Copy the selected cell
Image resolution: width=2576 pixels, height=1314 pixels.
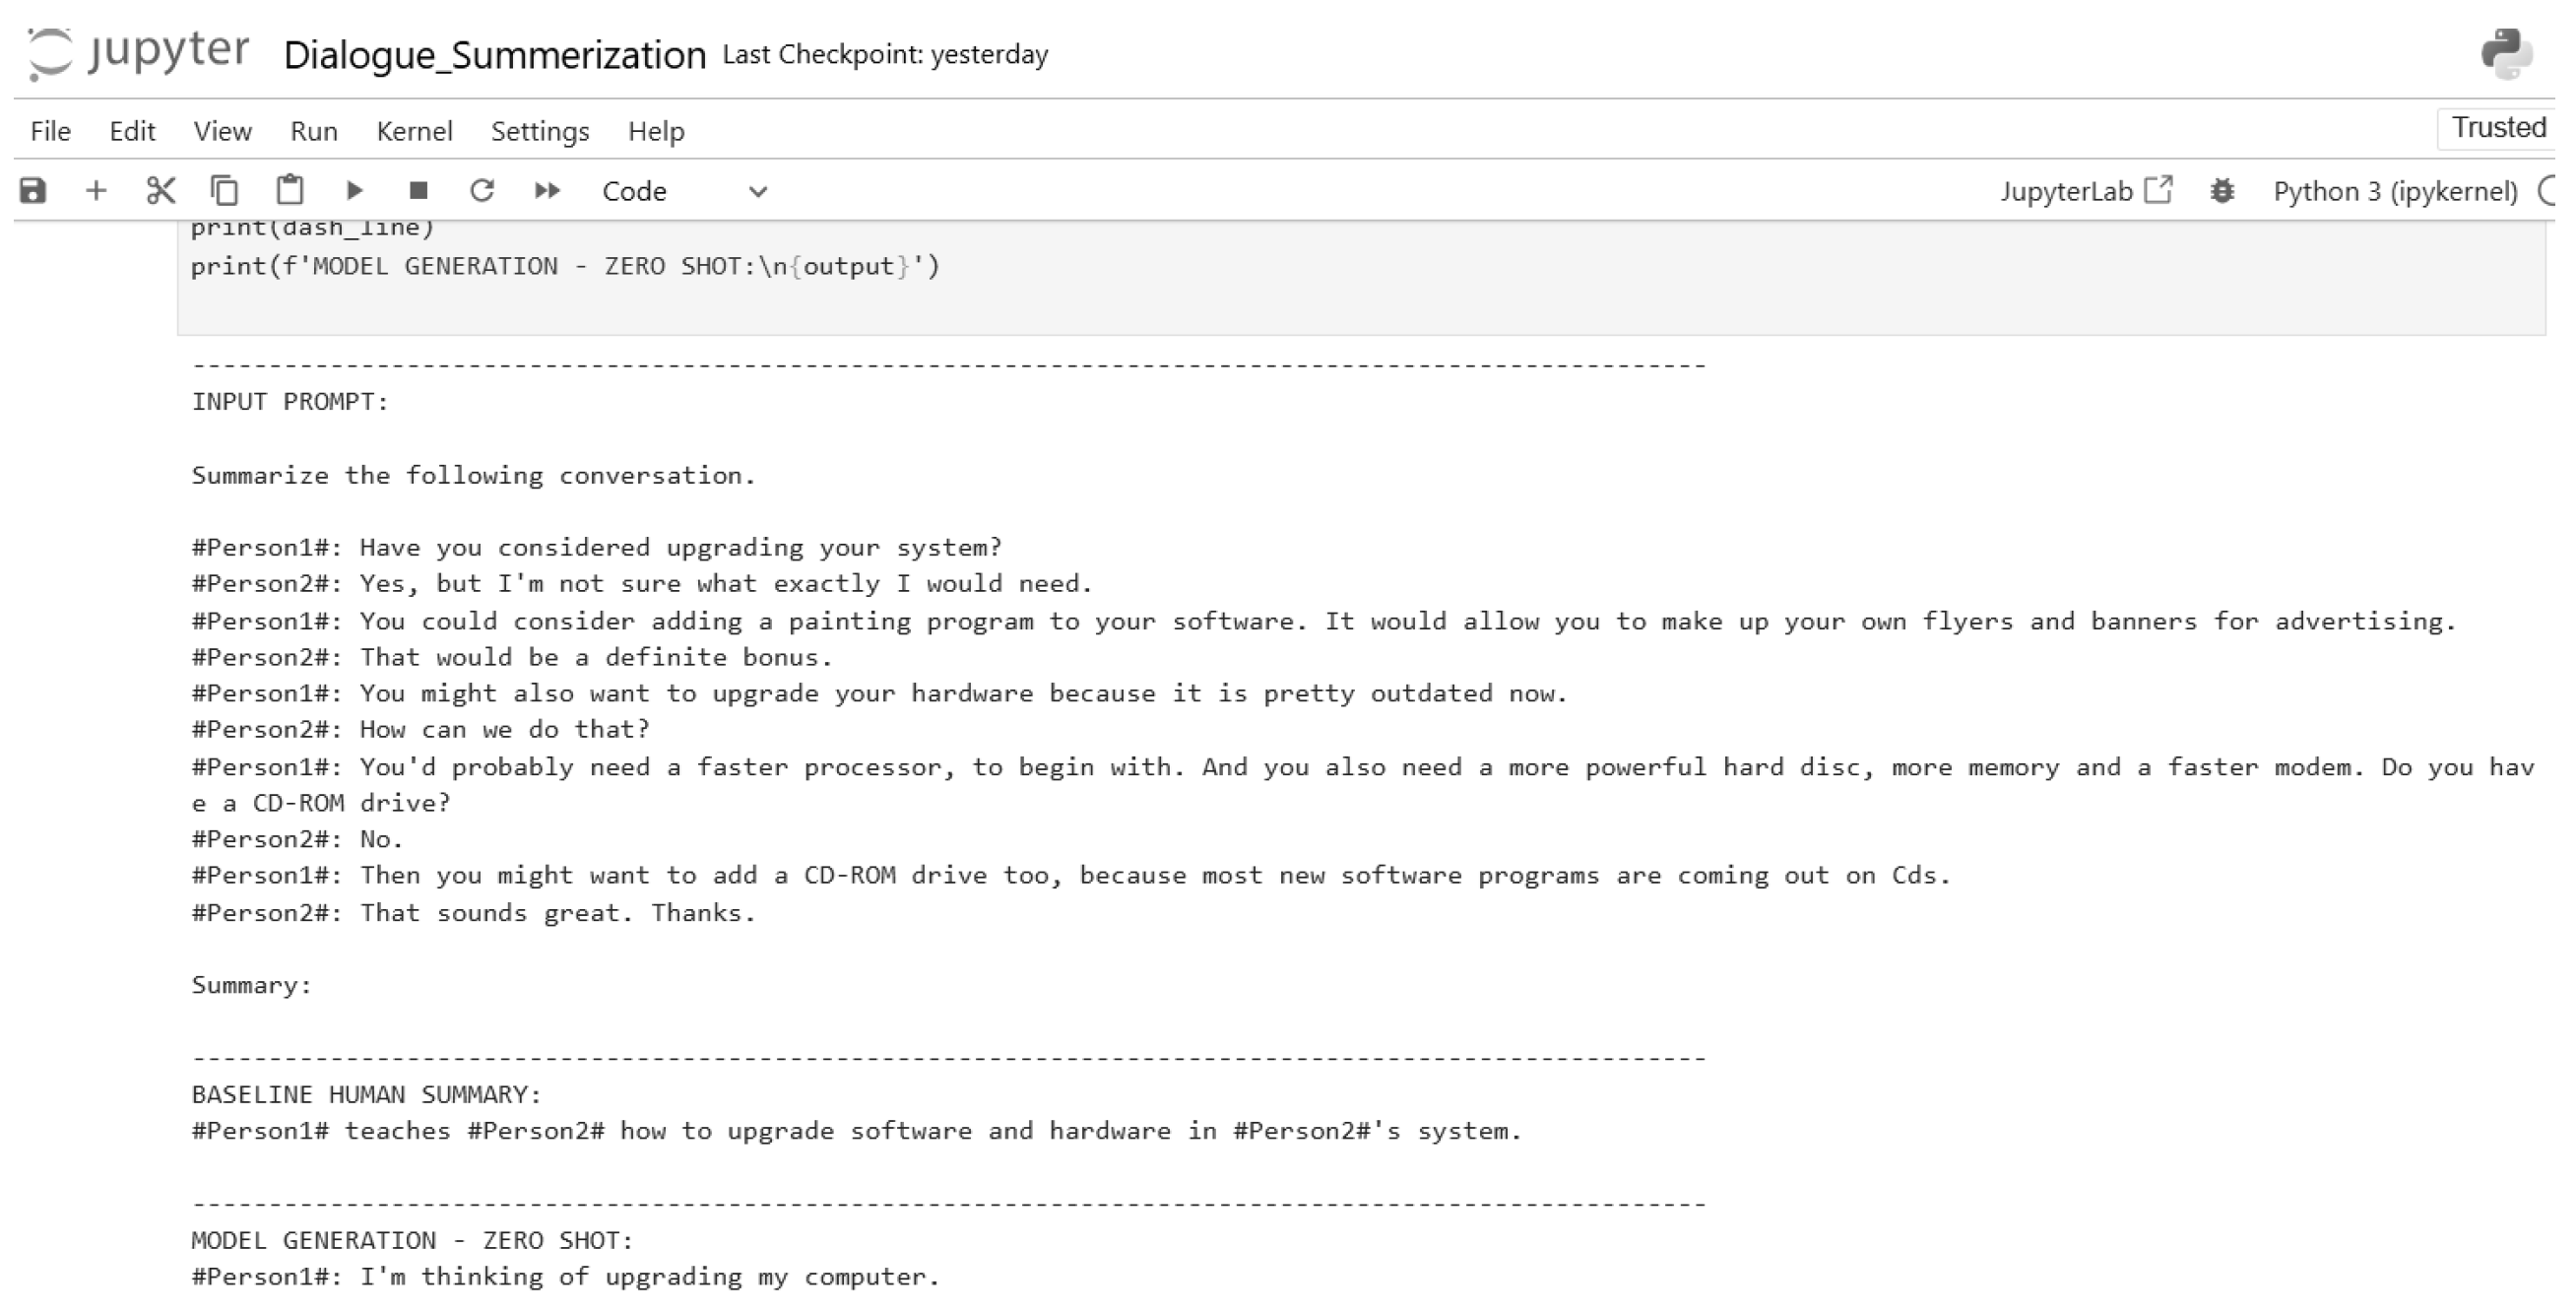click(225, 190)
